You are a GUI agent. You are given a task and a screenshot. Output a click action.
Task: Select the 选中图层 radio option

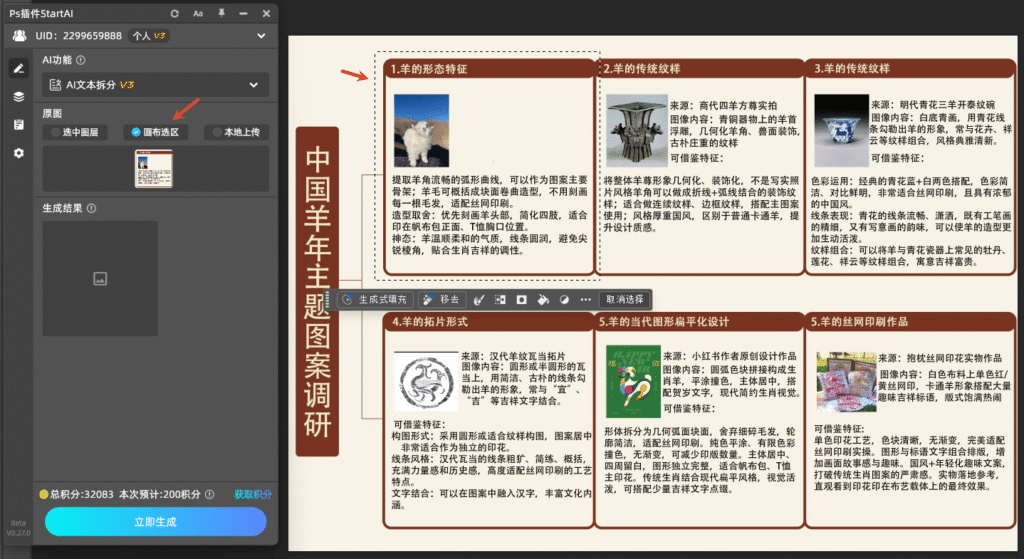[x=74, y=132]
